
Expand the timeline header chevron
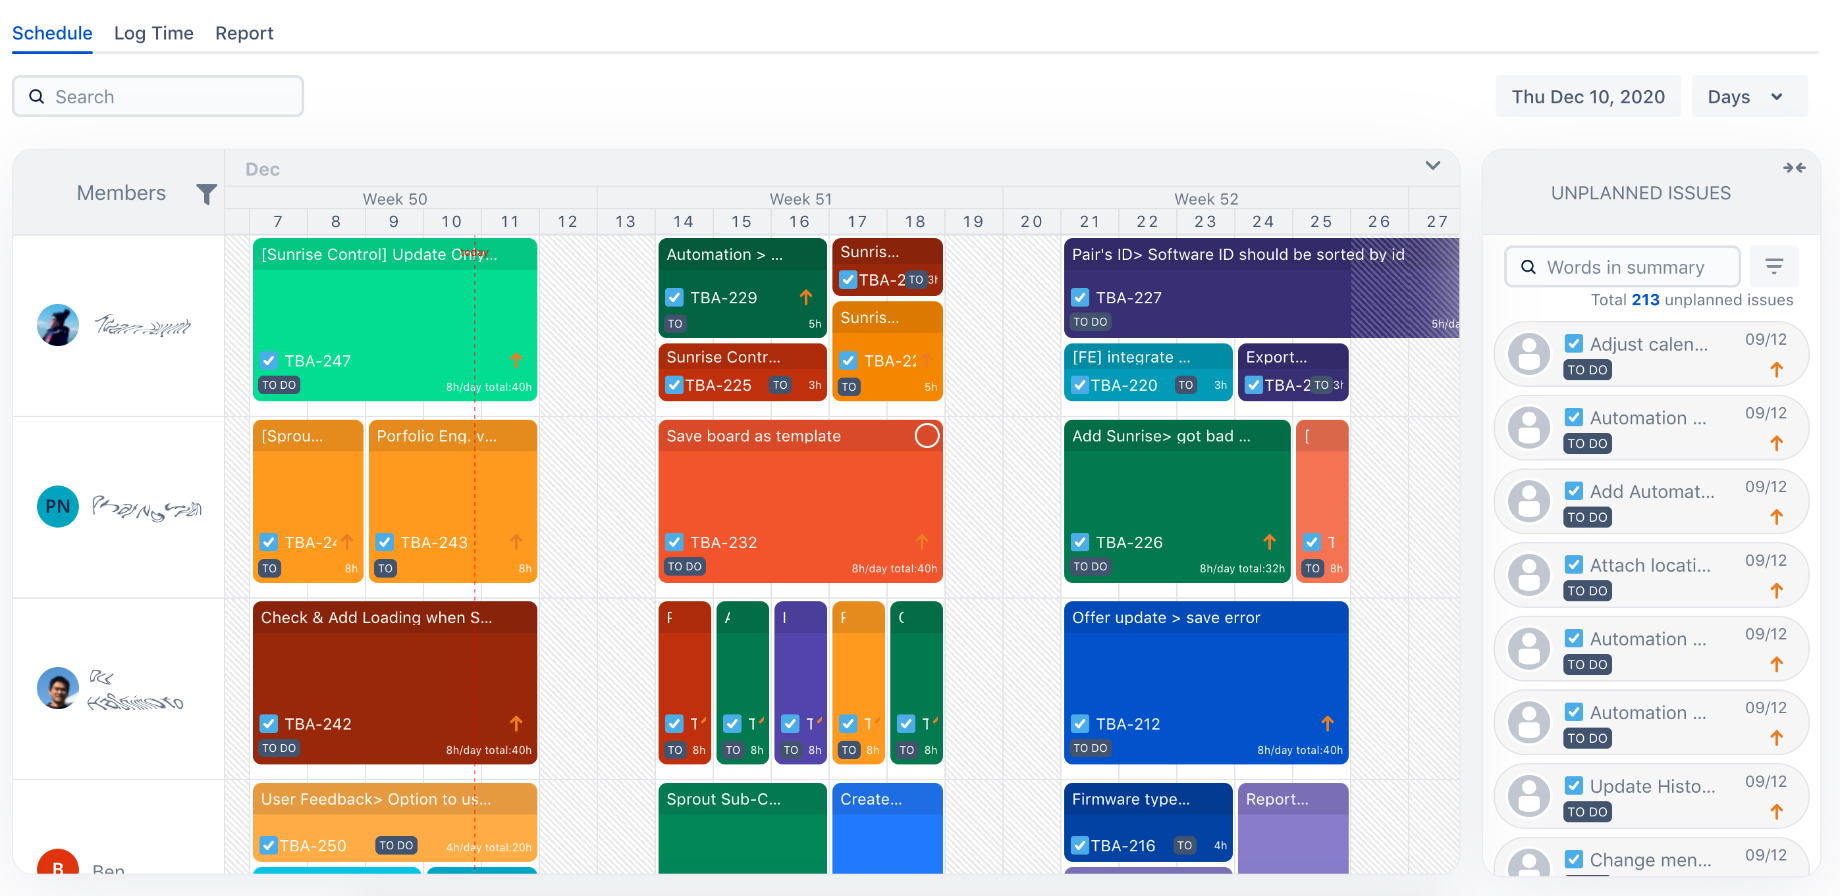1432,166
